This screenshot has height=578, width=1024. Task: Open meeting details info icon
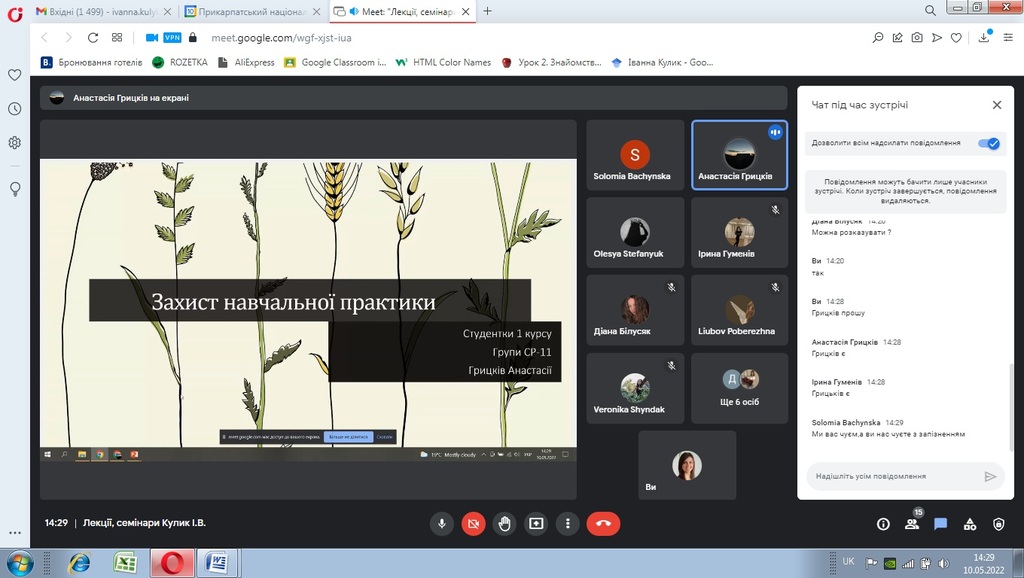(883, 523)
